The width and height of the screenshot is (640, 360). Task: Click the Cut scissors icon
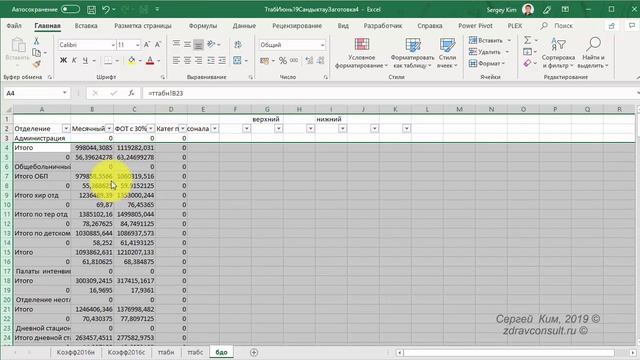pos(36,41)
